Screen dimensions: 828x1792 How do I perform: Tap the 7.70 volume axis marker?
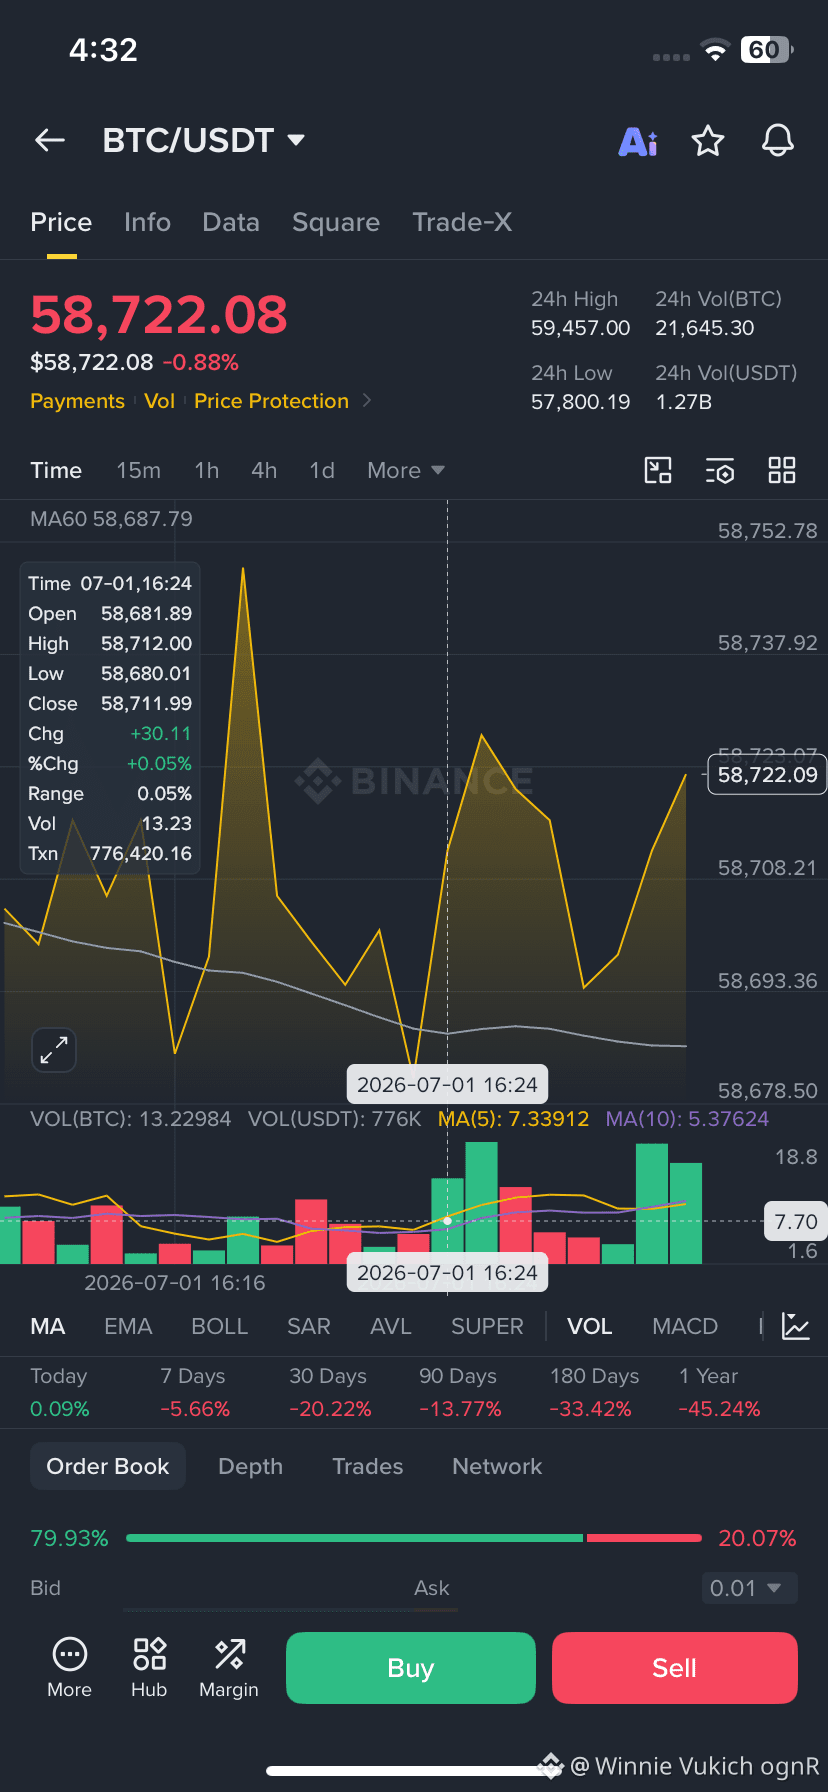coord(795,1221)
